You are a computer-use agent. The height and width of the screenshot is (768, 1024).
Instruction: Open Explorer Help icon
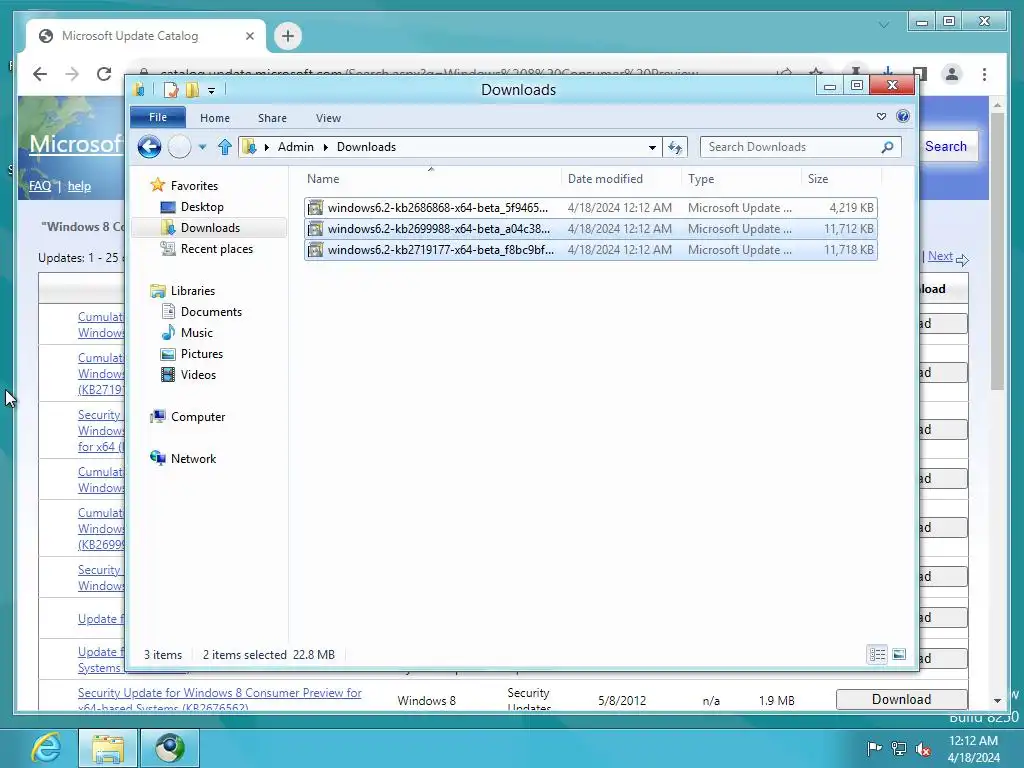(903, 116)
